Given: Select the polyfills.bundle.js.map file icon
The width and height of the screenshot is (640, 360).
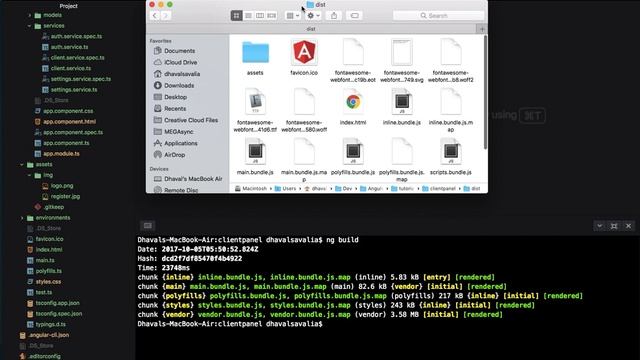Looking at the screenshot, I should 402,151.
